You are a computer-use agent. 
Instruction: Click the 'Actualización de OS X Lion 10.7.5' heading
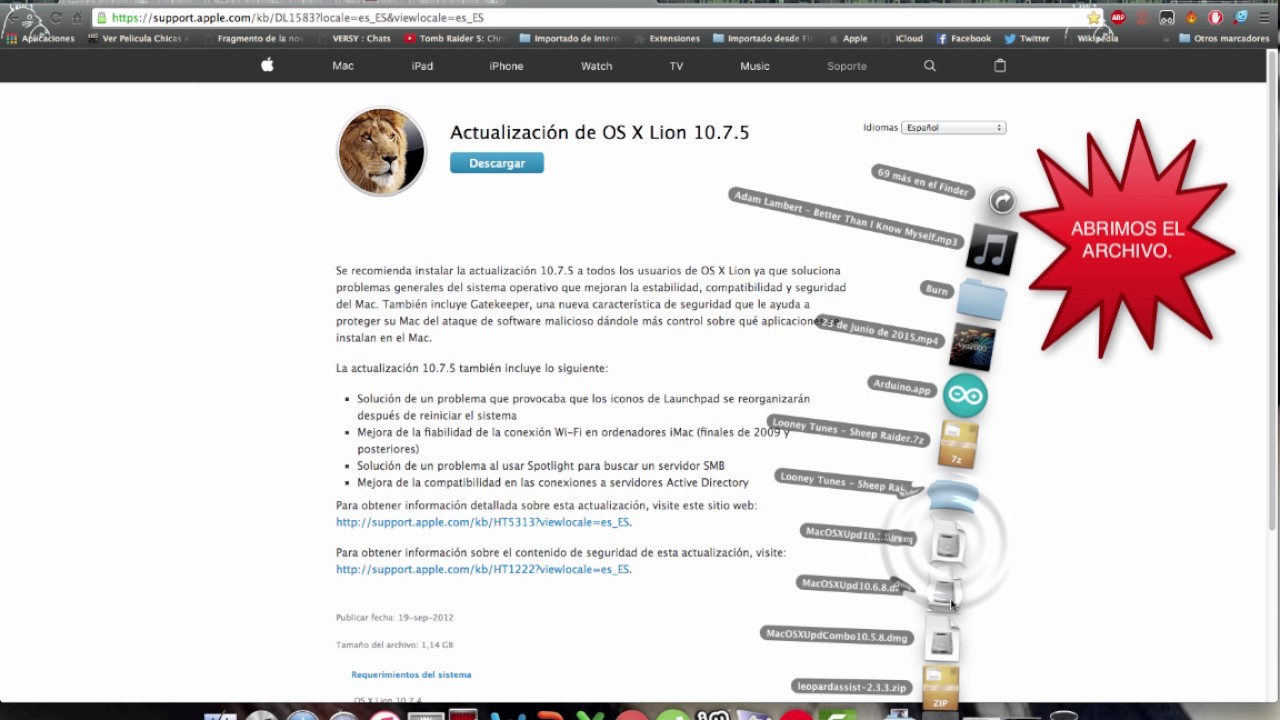click(x=599, y=132)
